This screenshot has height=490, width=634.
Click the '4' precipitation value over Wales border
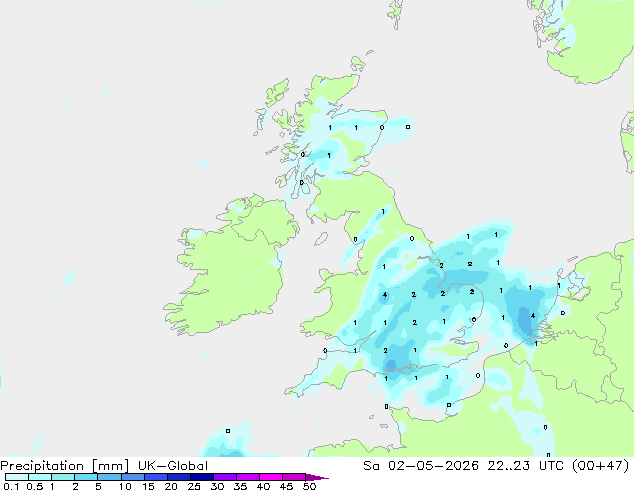(385, 295)
